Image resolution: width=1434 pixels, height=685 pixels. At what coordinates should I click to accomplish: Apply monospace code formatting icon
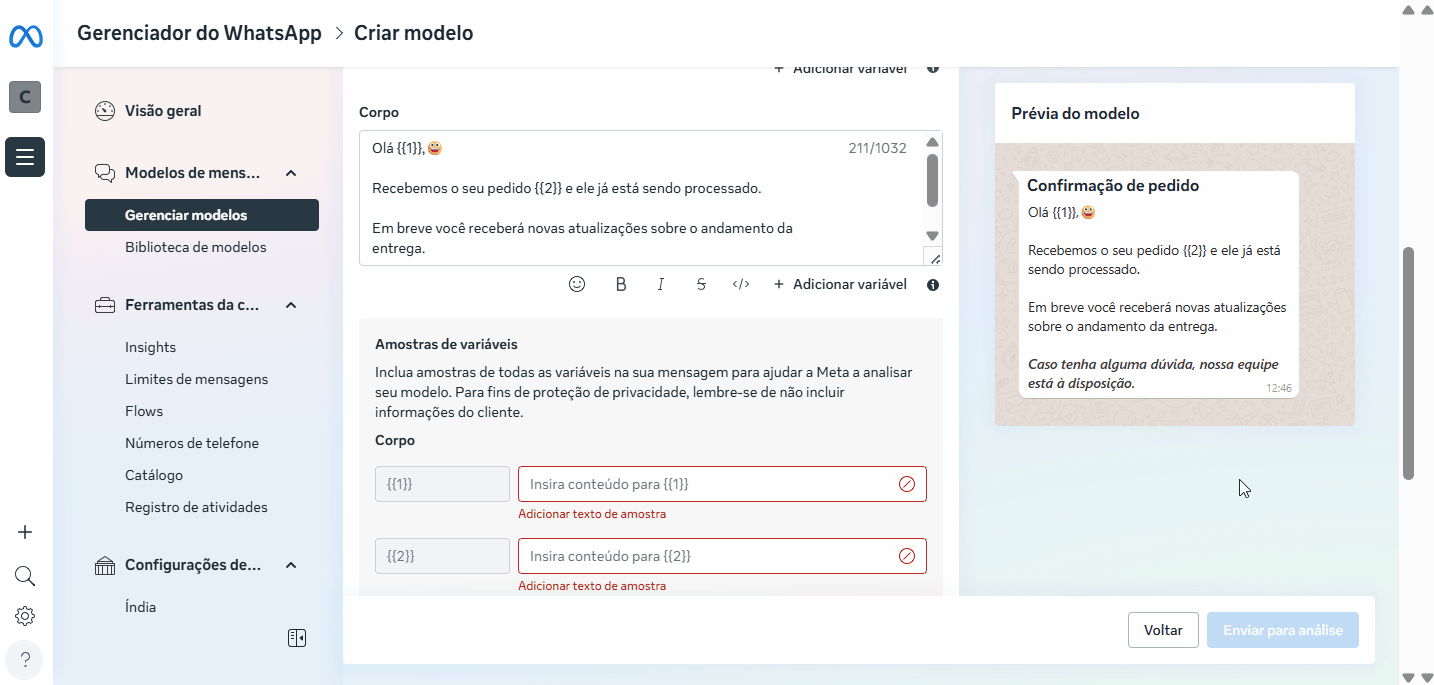741,284
